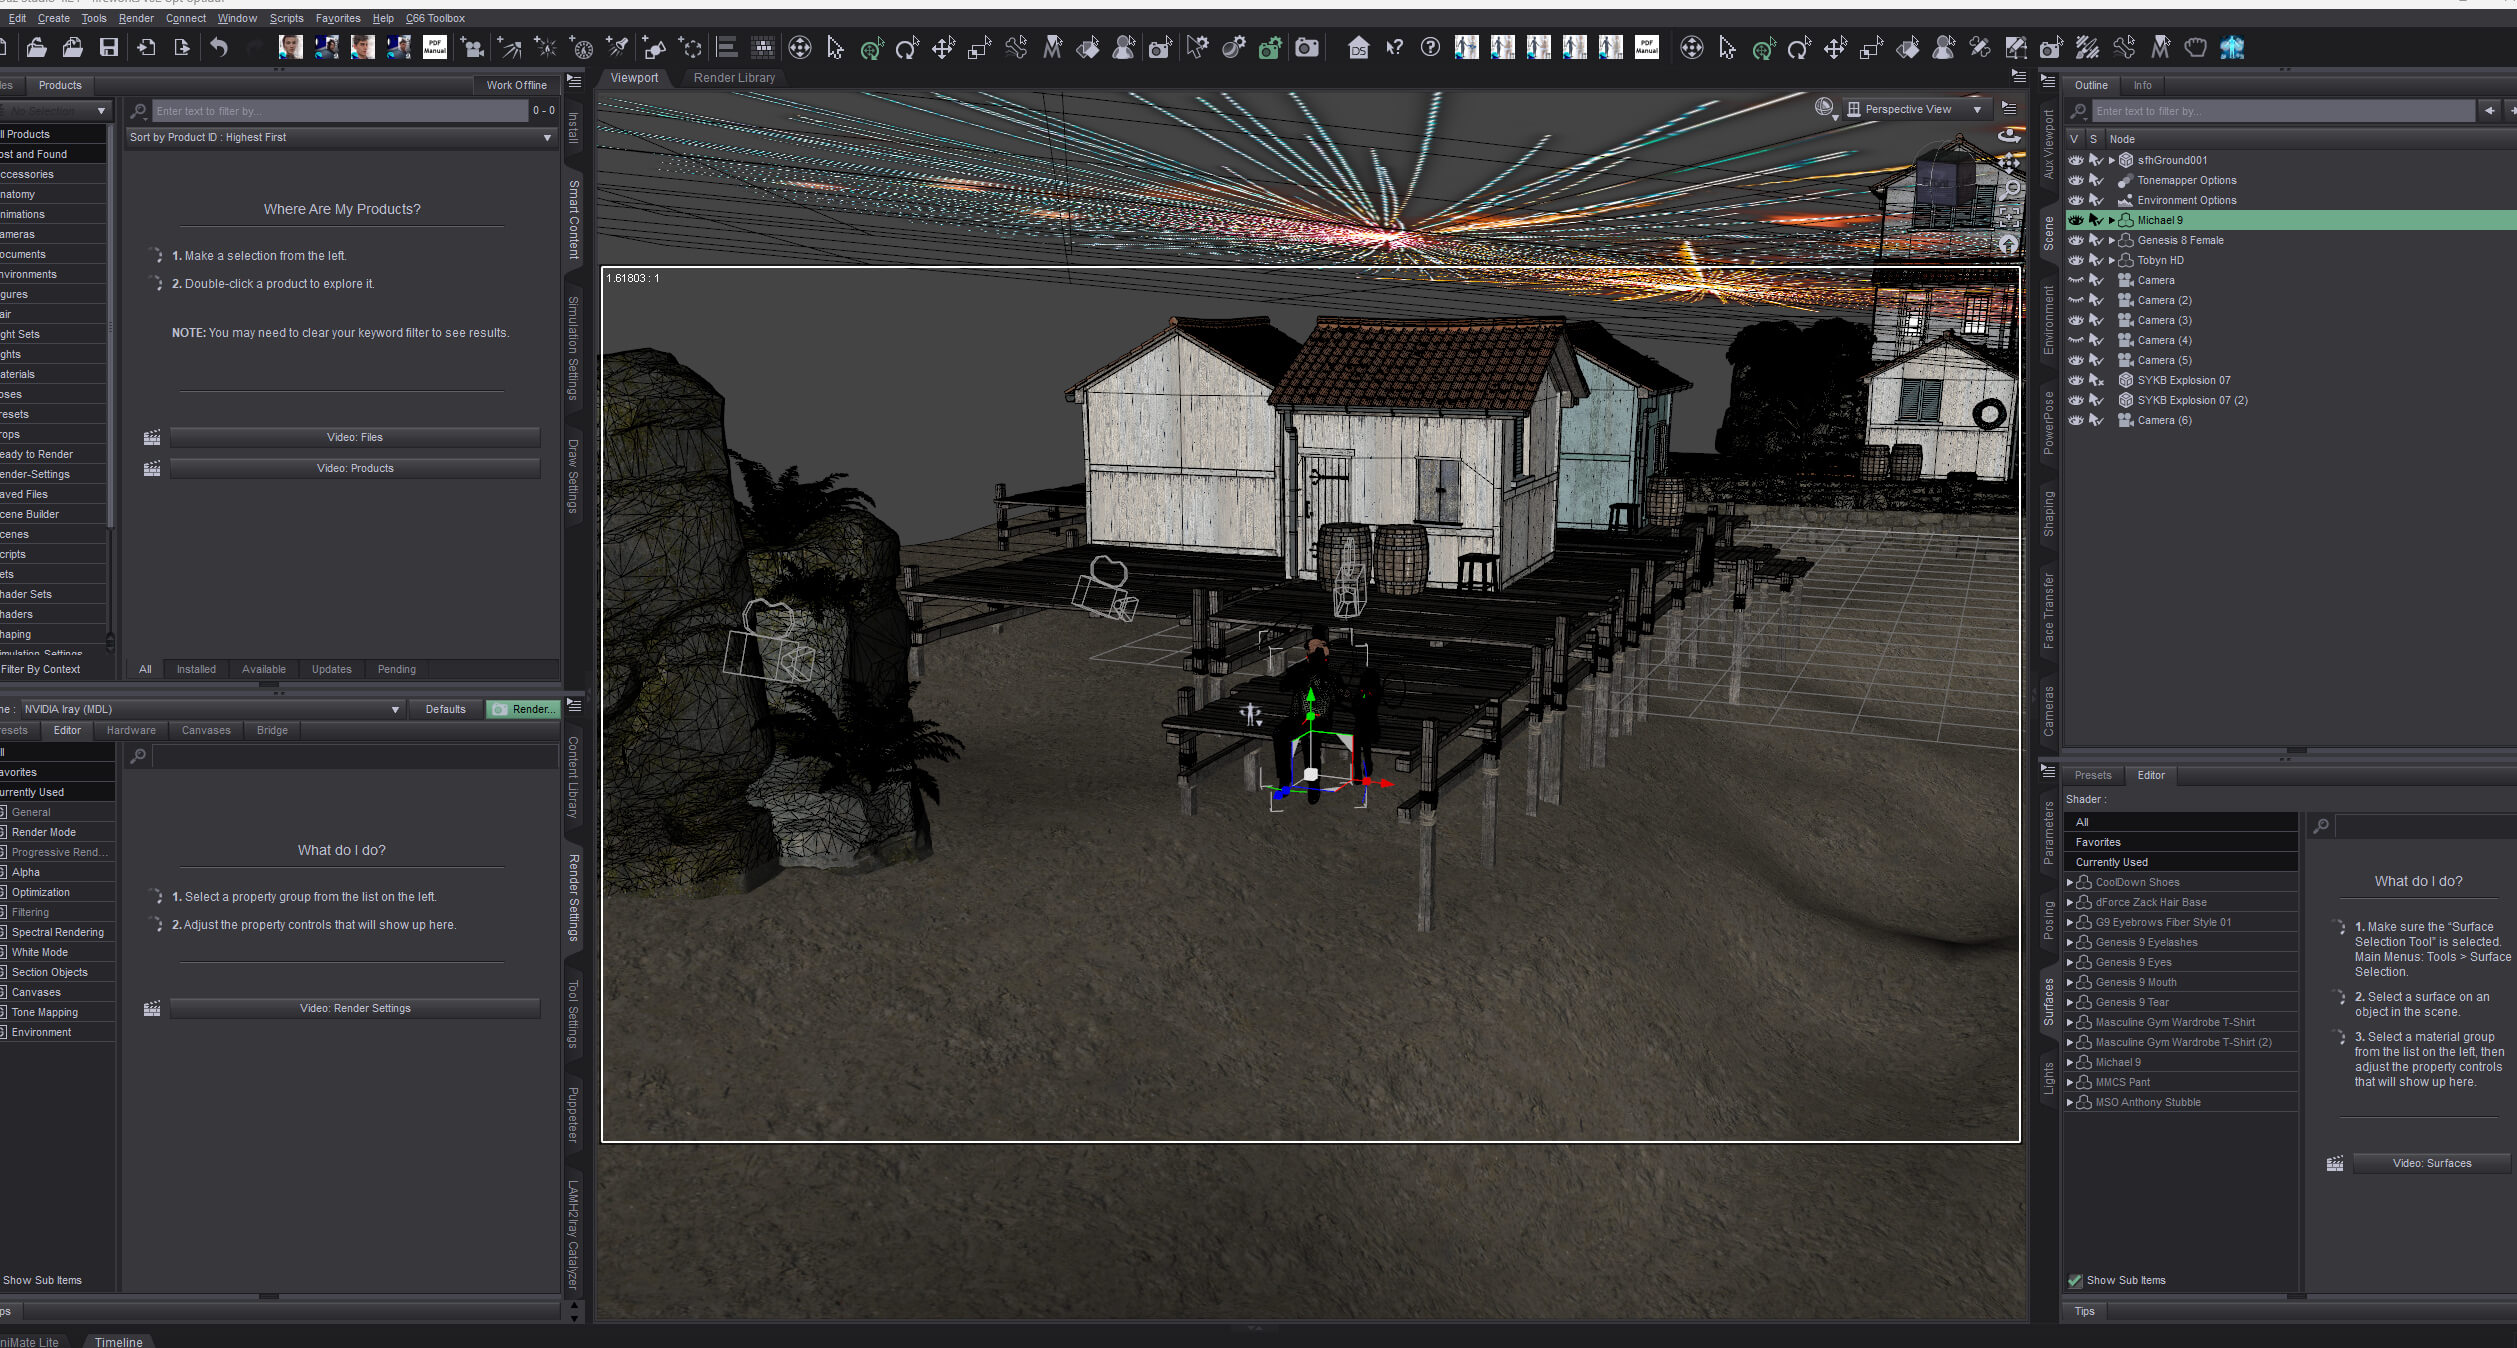This screenshot has height=1348, width=2517.
Task: Select the strand hair brush tool icon
Action: (2088, 47)
